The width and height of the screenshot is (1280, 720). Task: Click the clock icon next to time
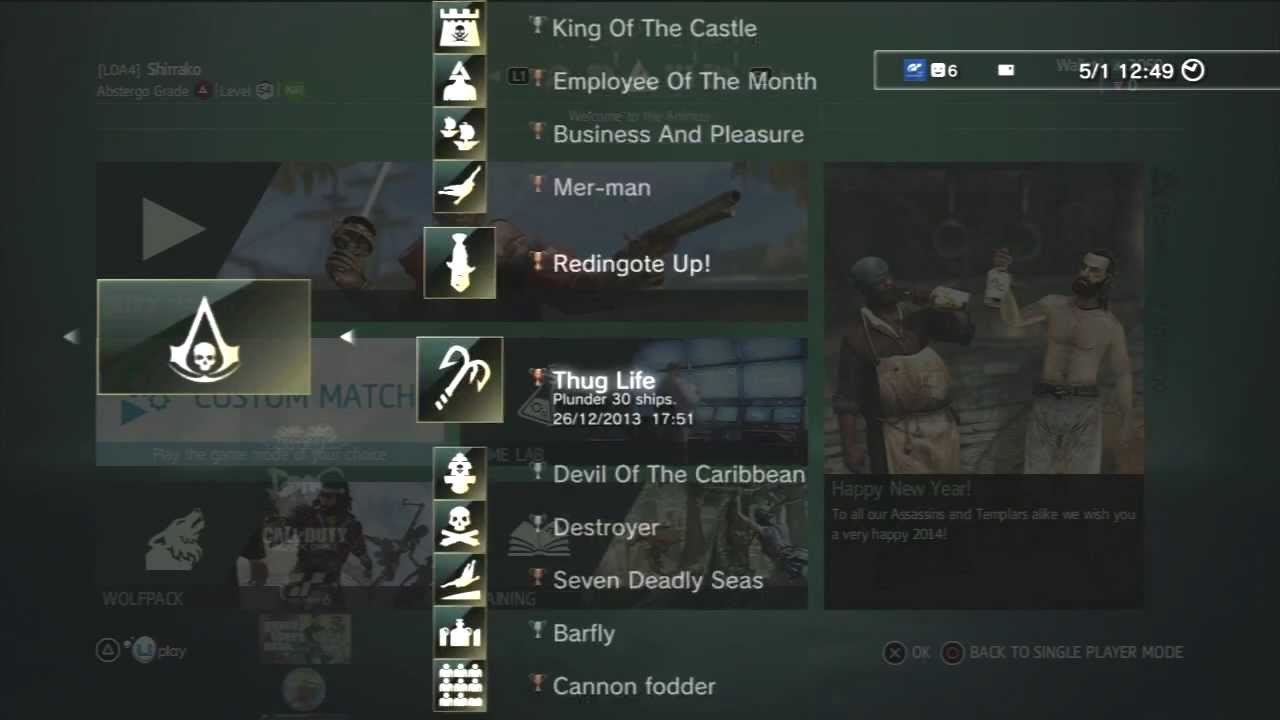[1193, 70]
